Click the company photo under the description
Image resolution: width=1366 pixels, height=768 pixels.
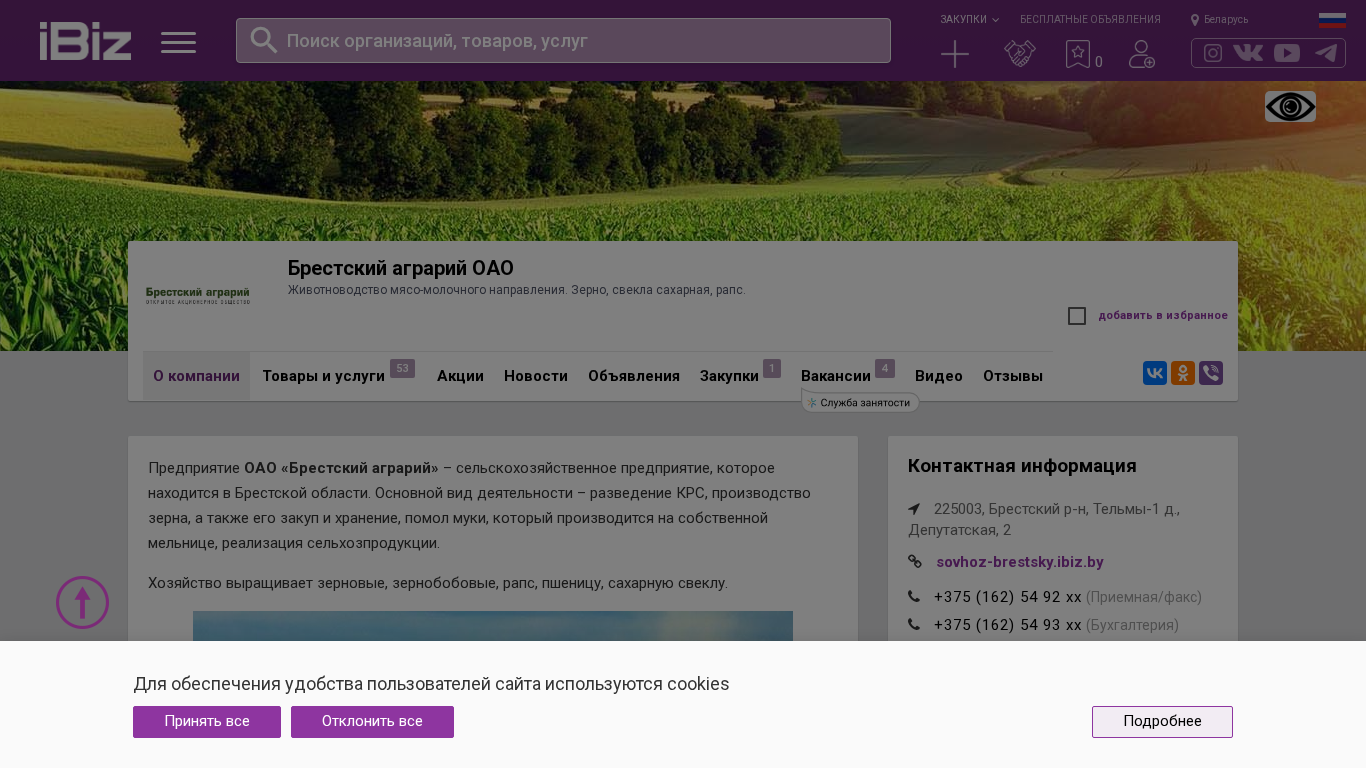point(493,626)
